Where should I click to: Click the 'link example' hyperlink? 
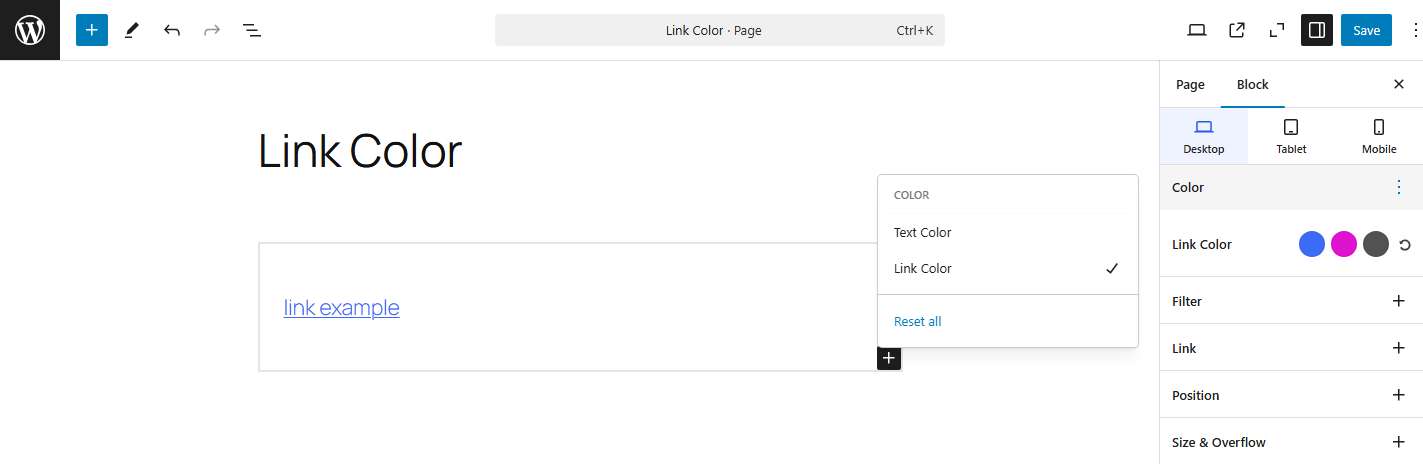342,308
